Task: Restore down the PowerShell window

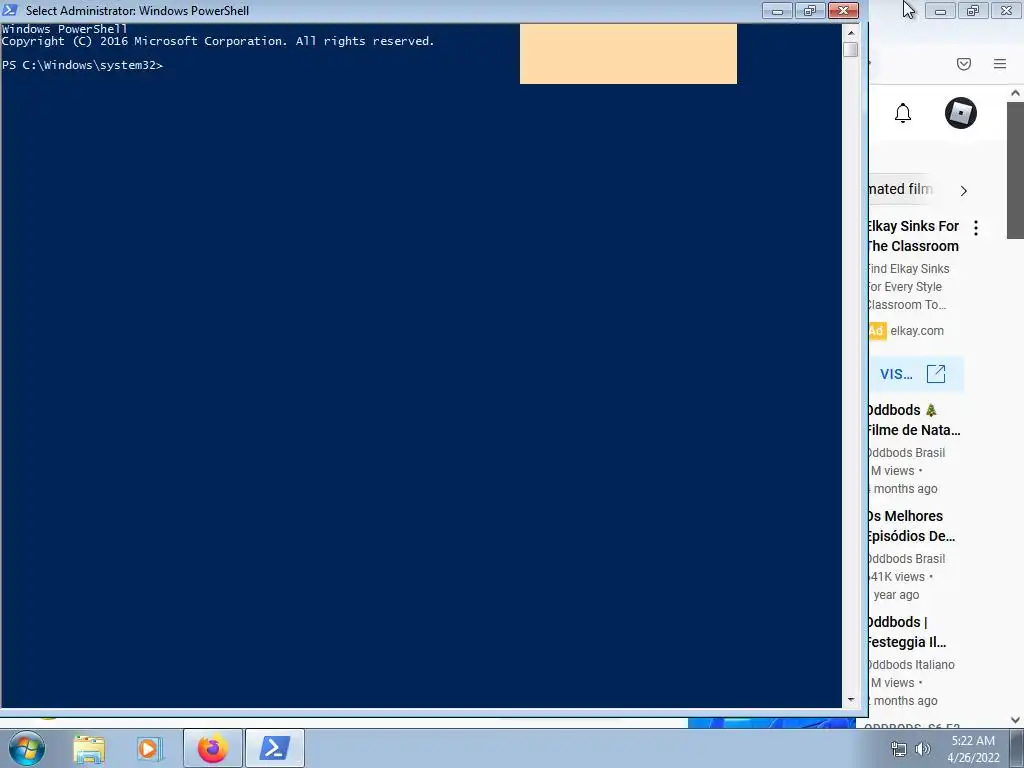Action: click(x=810, y=10)
